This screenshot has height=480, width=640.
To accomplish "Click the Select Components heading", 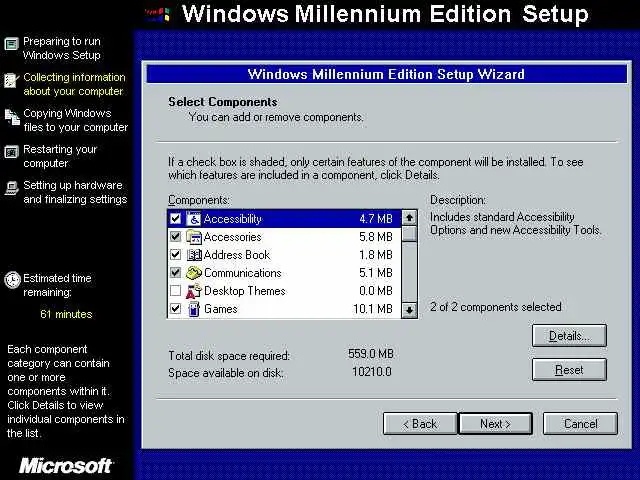I will coord(223,102).
